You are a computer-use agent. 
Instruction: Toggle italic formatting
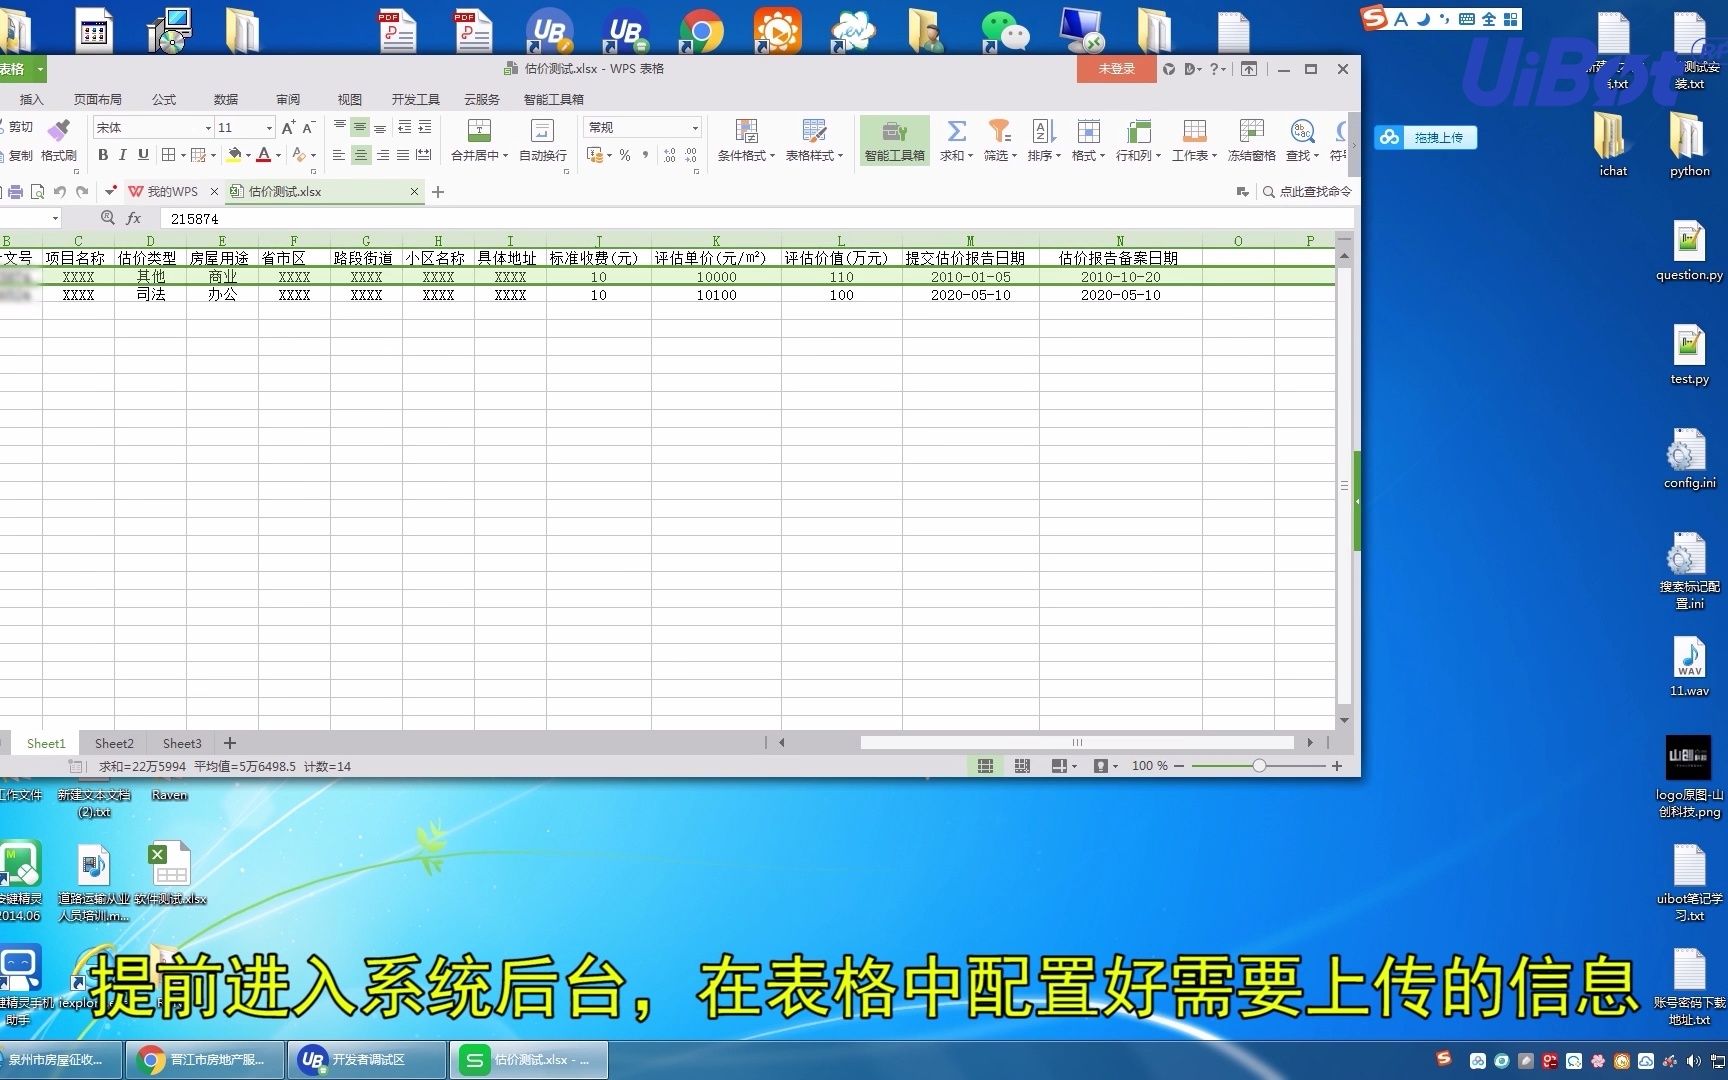click(122, 155)
